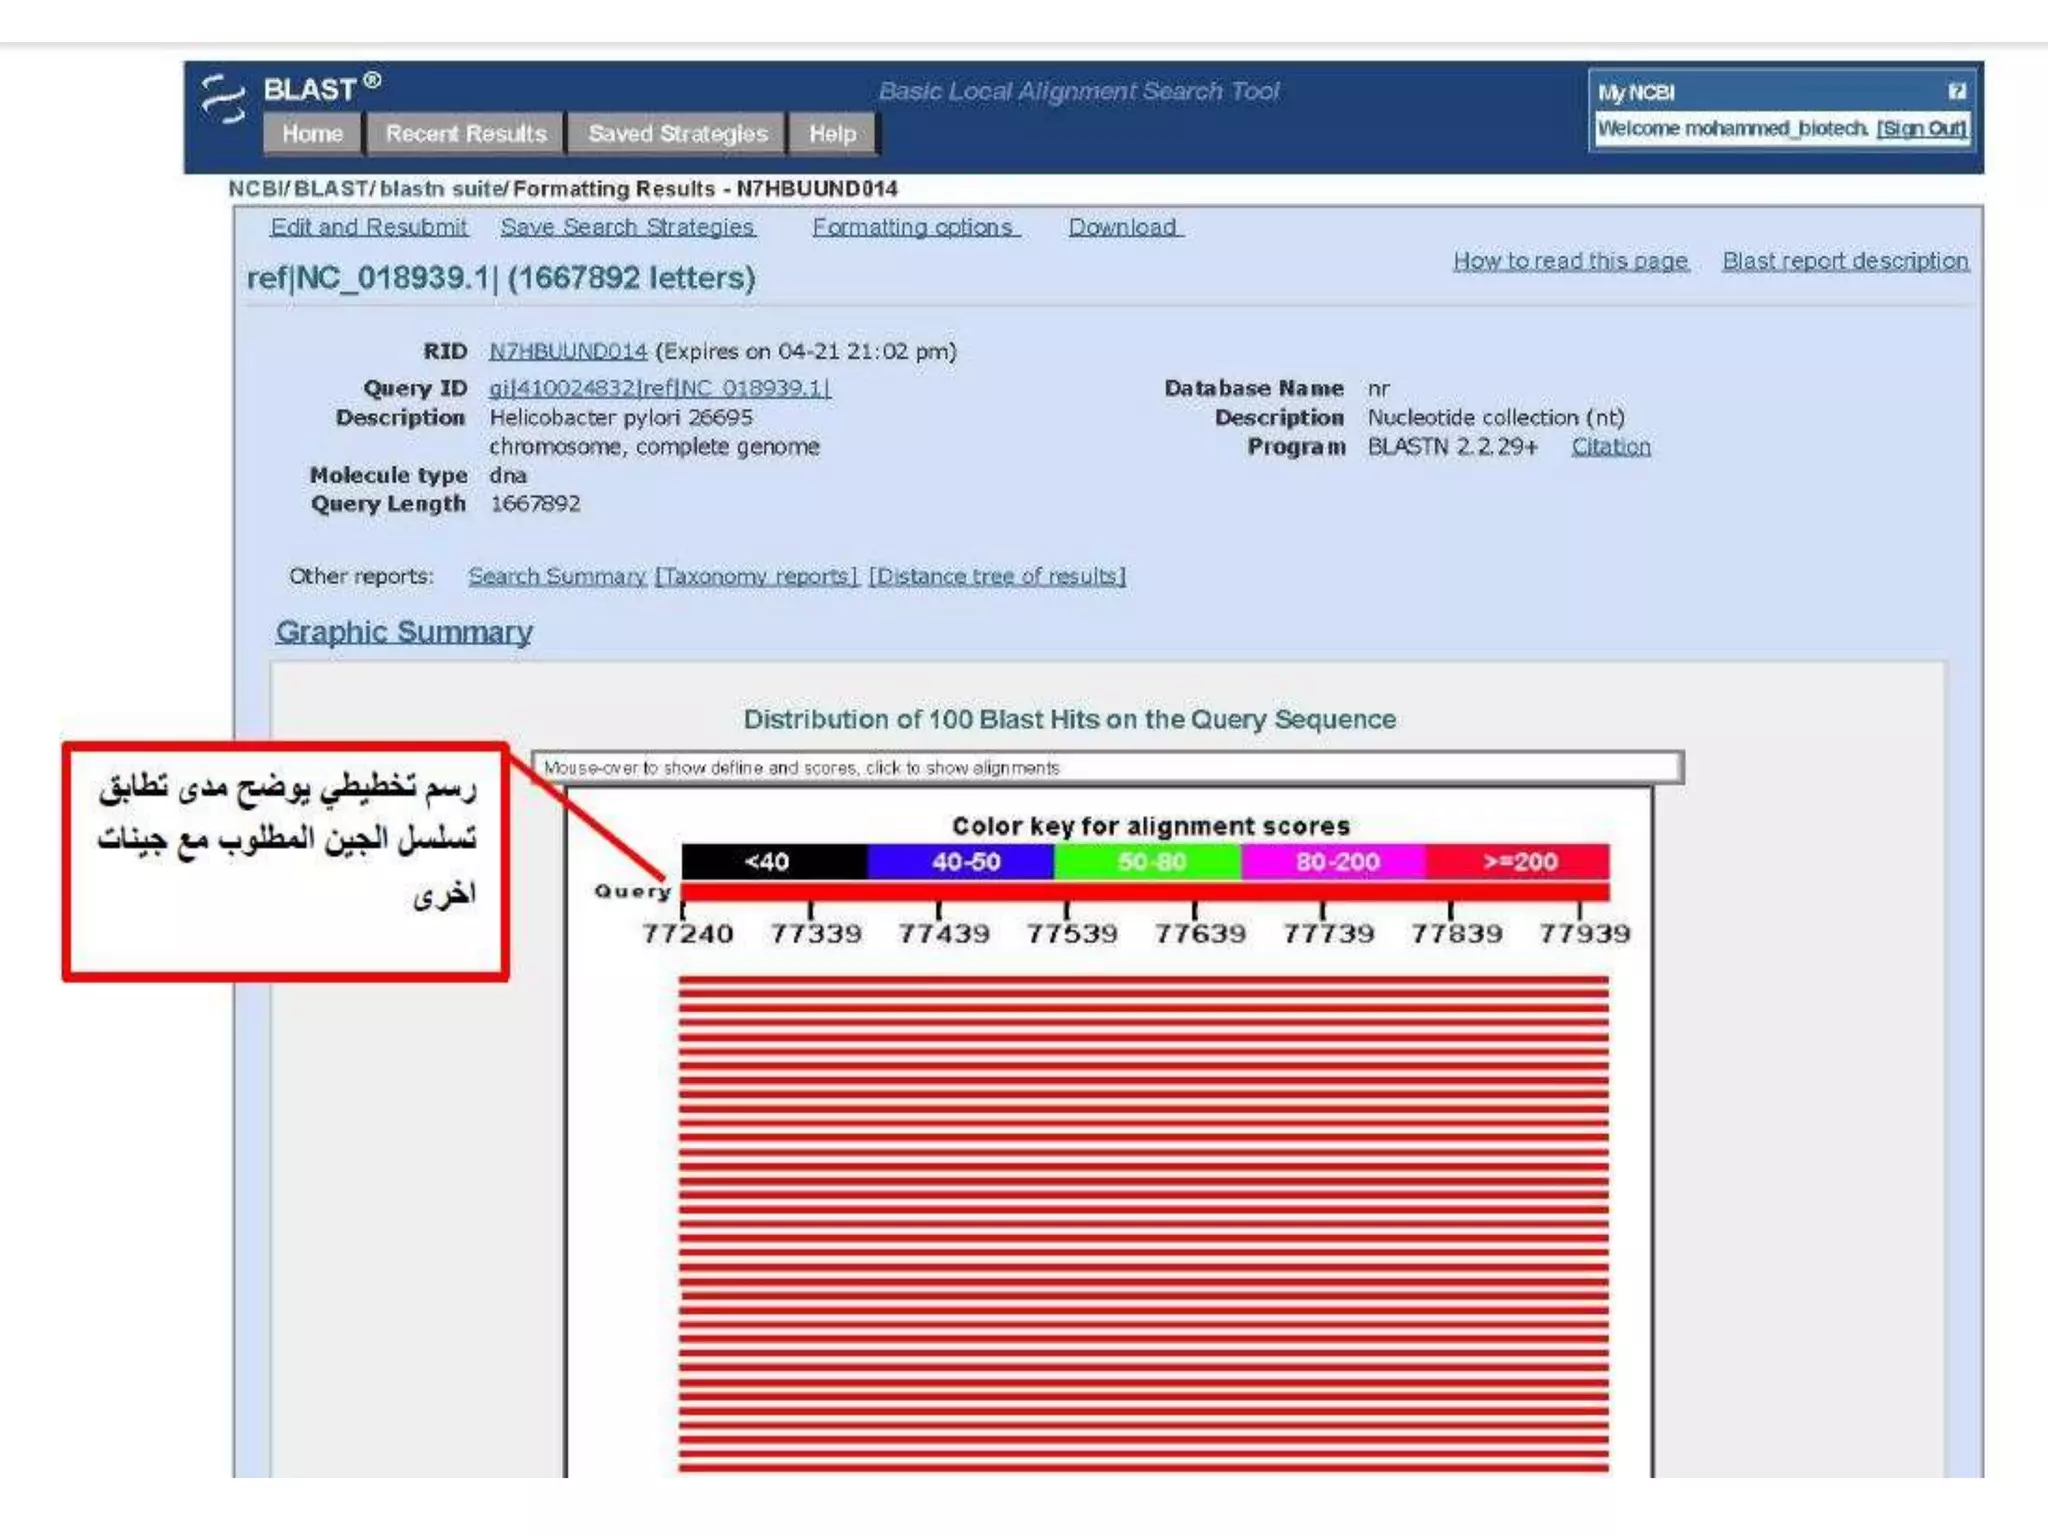2048x1536 pixels.
Task: Click RID N7HBUUND014 link
Action: 568,351
